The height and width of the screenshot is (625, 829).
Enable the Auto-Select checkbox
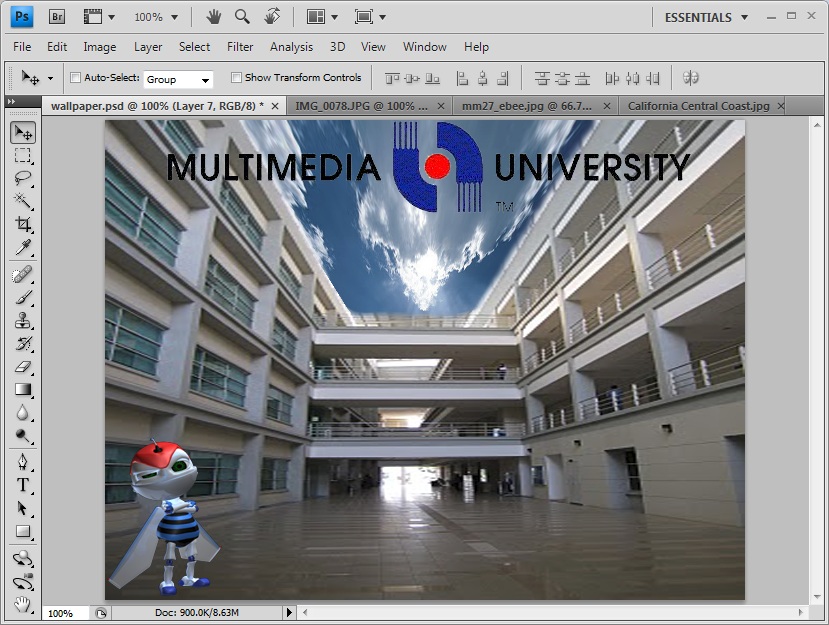[x=76, y=78]
